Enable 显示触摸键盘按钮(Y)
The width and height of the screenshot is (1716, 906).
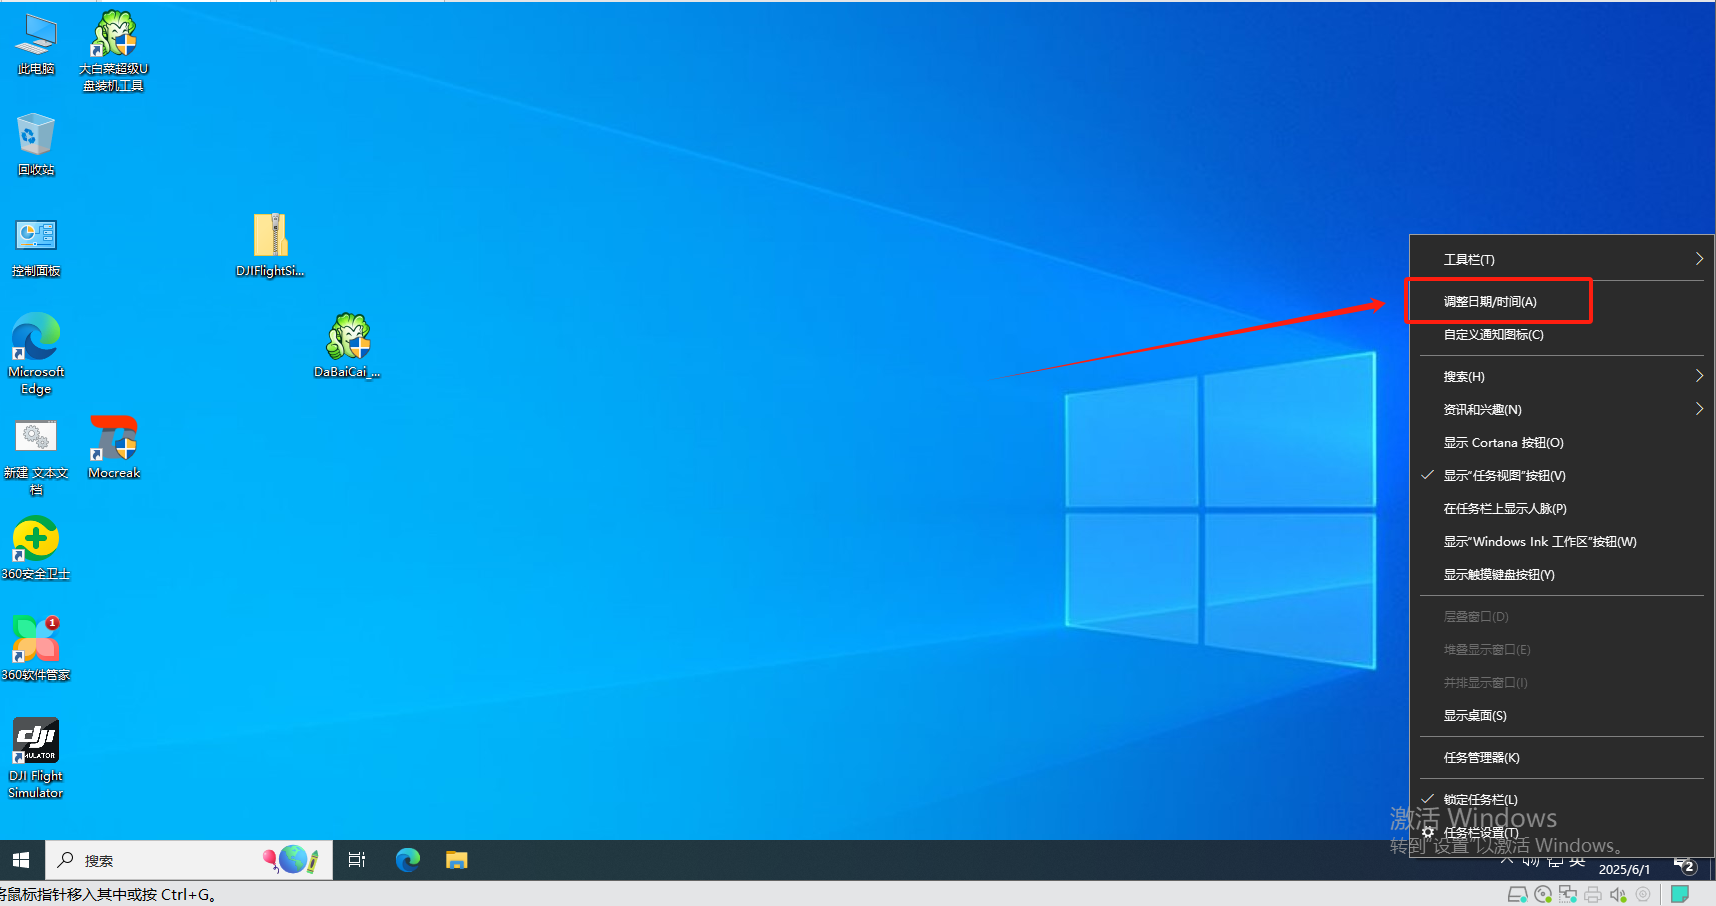tap(1561, 574)
